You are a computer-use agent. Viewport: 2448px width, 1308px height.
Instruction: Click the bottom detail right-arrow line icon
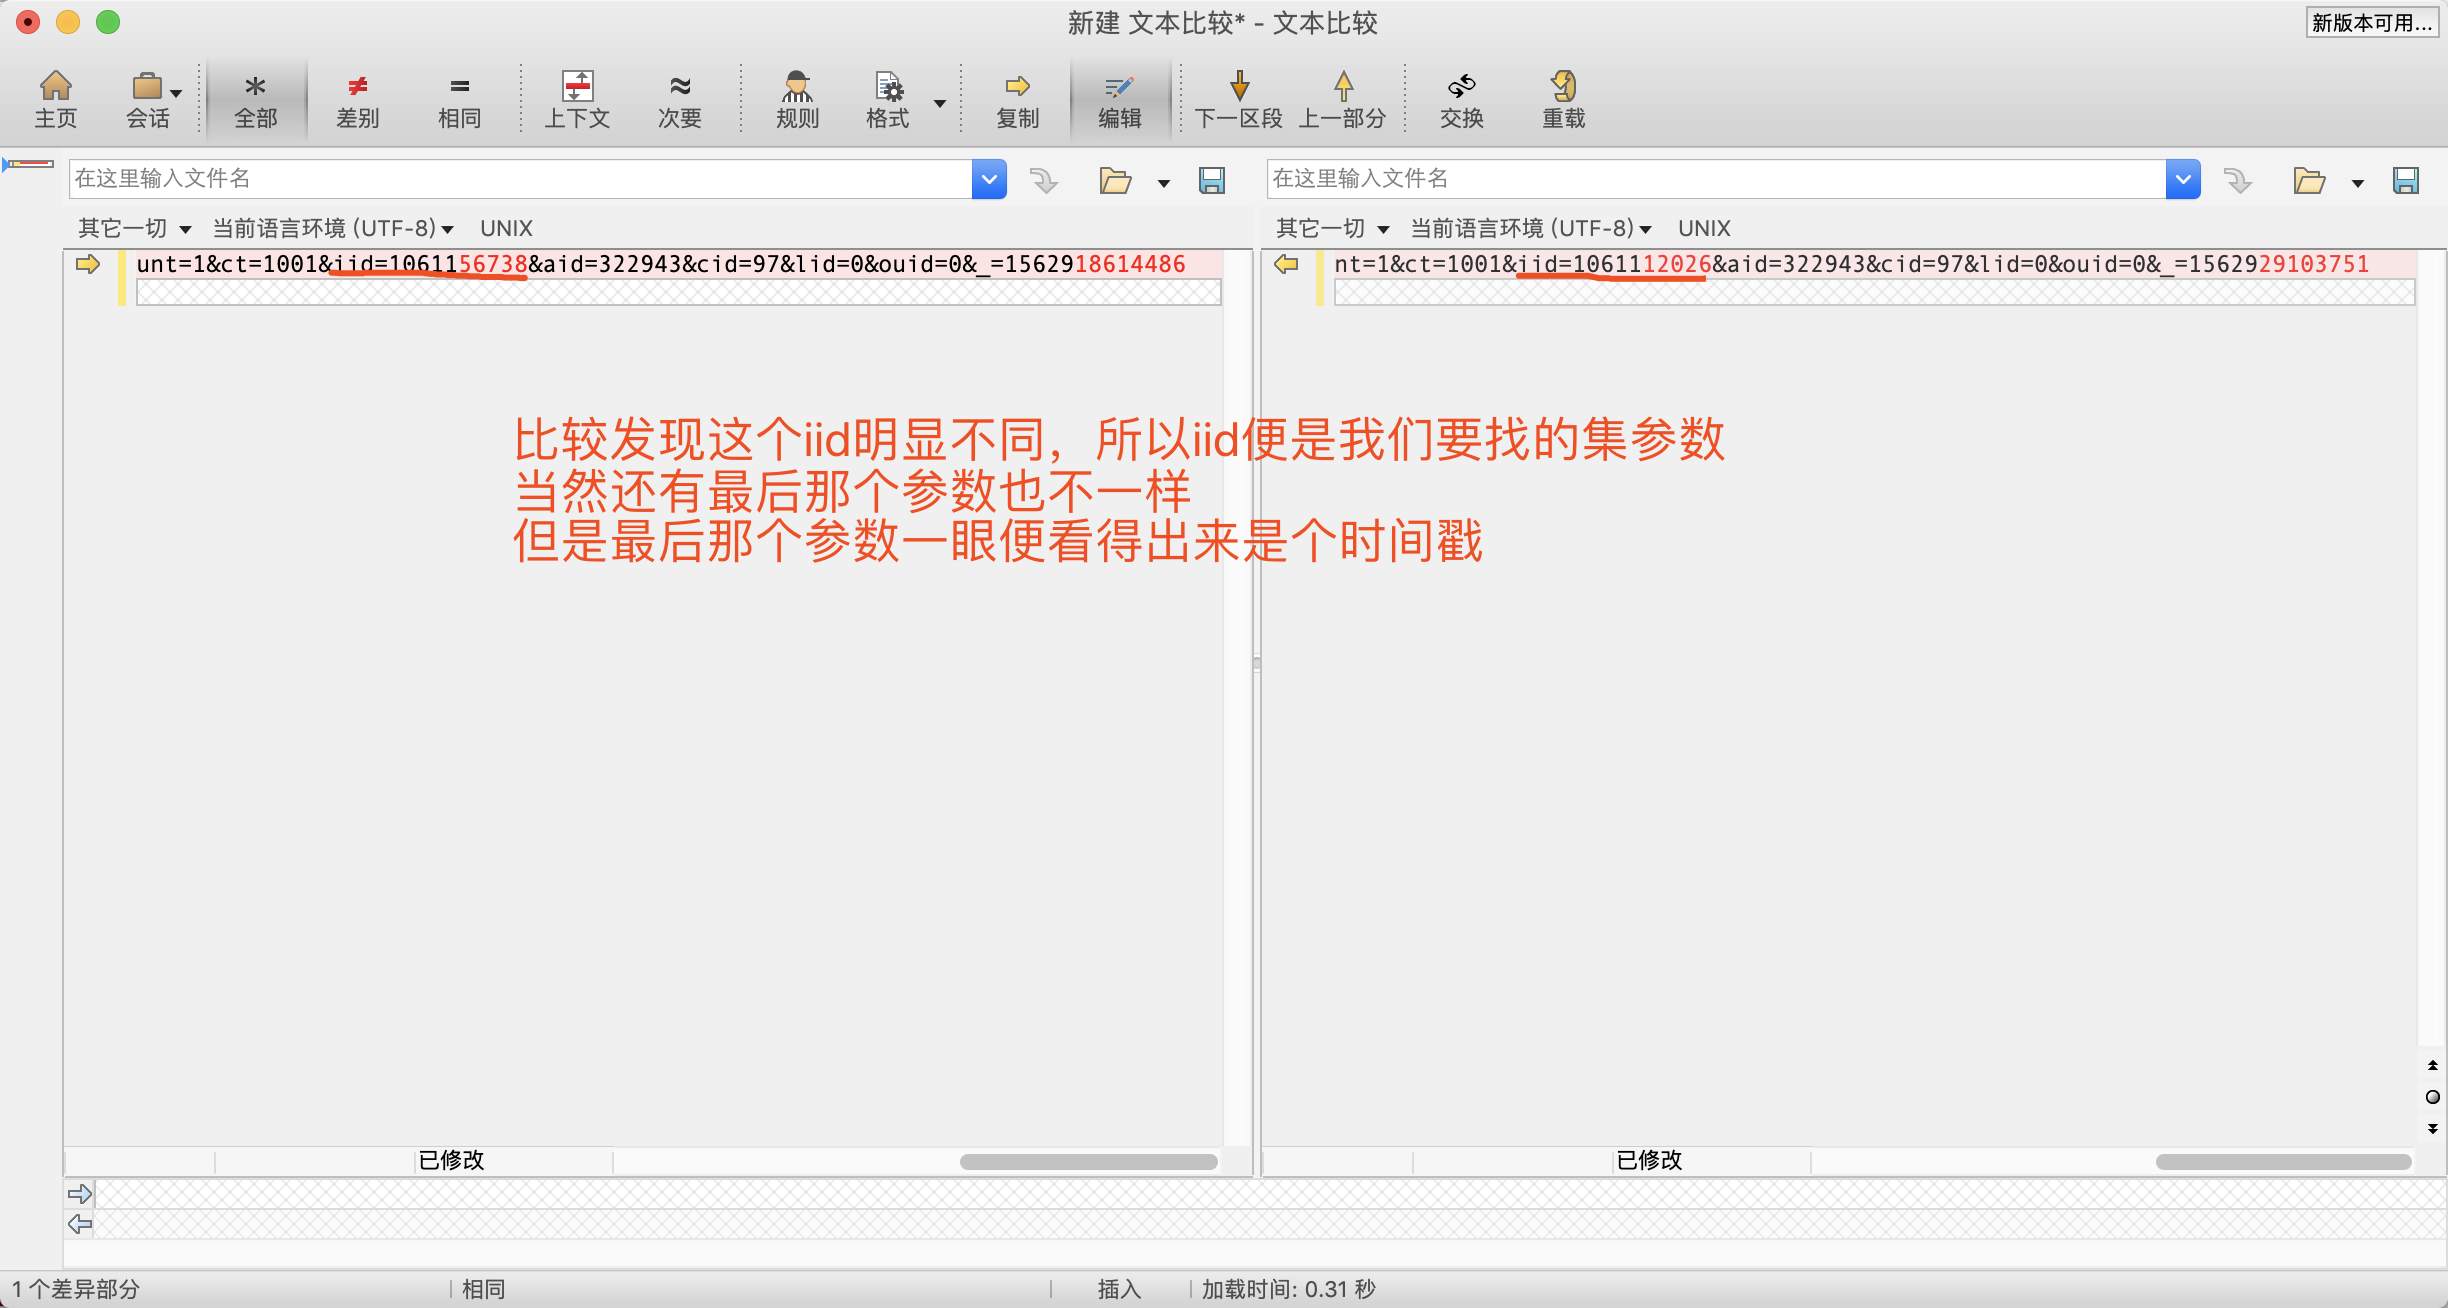[x=80, y=1193]
